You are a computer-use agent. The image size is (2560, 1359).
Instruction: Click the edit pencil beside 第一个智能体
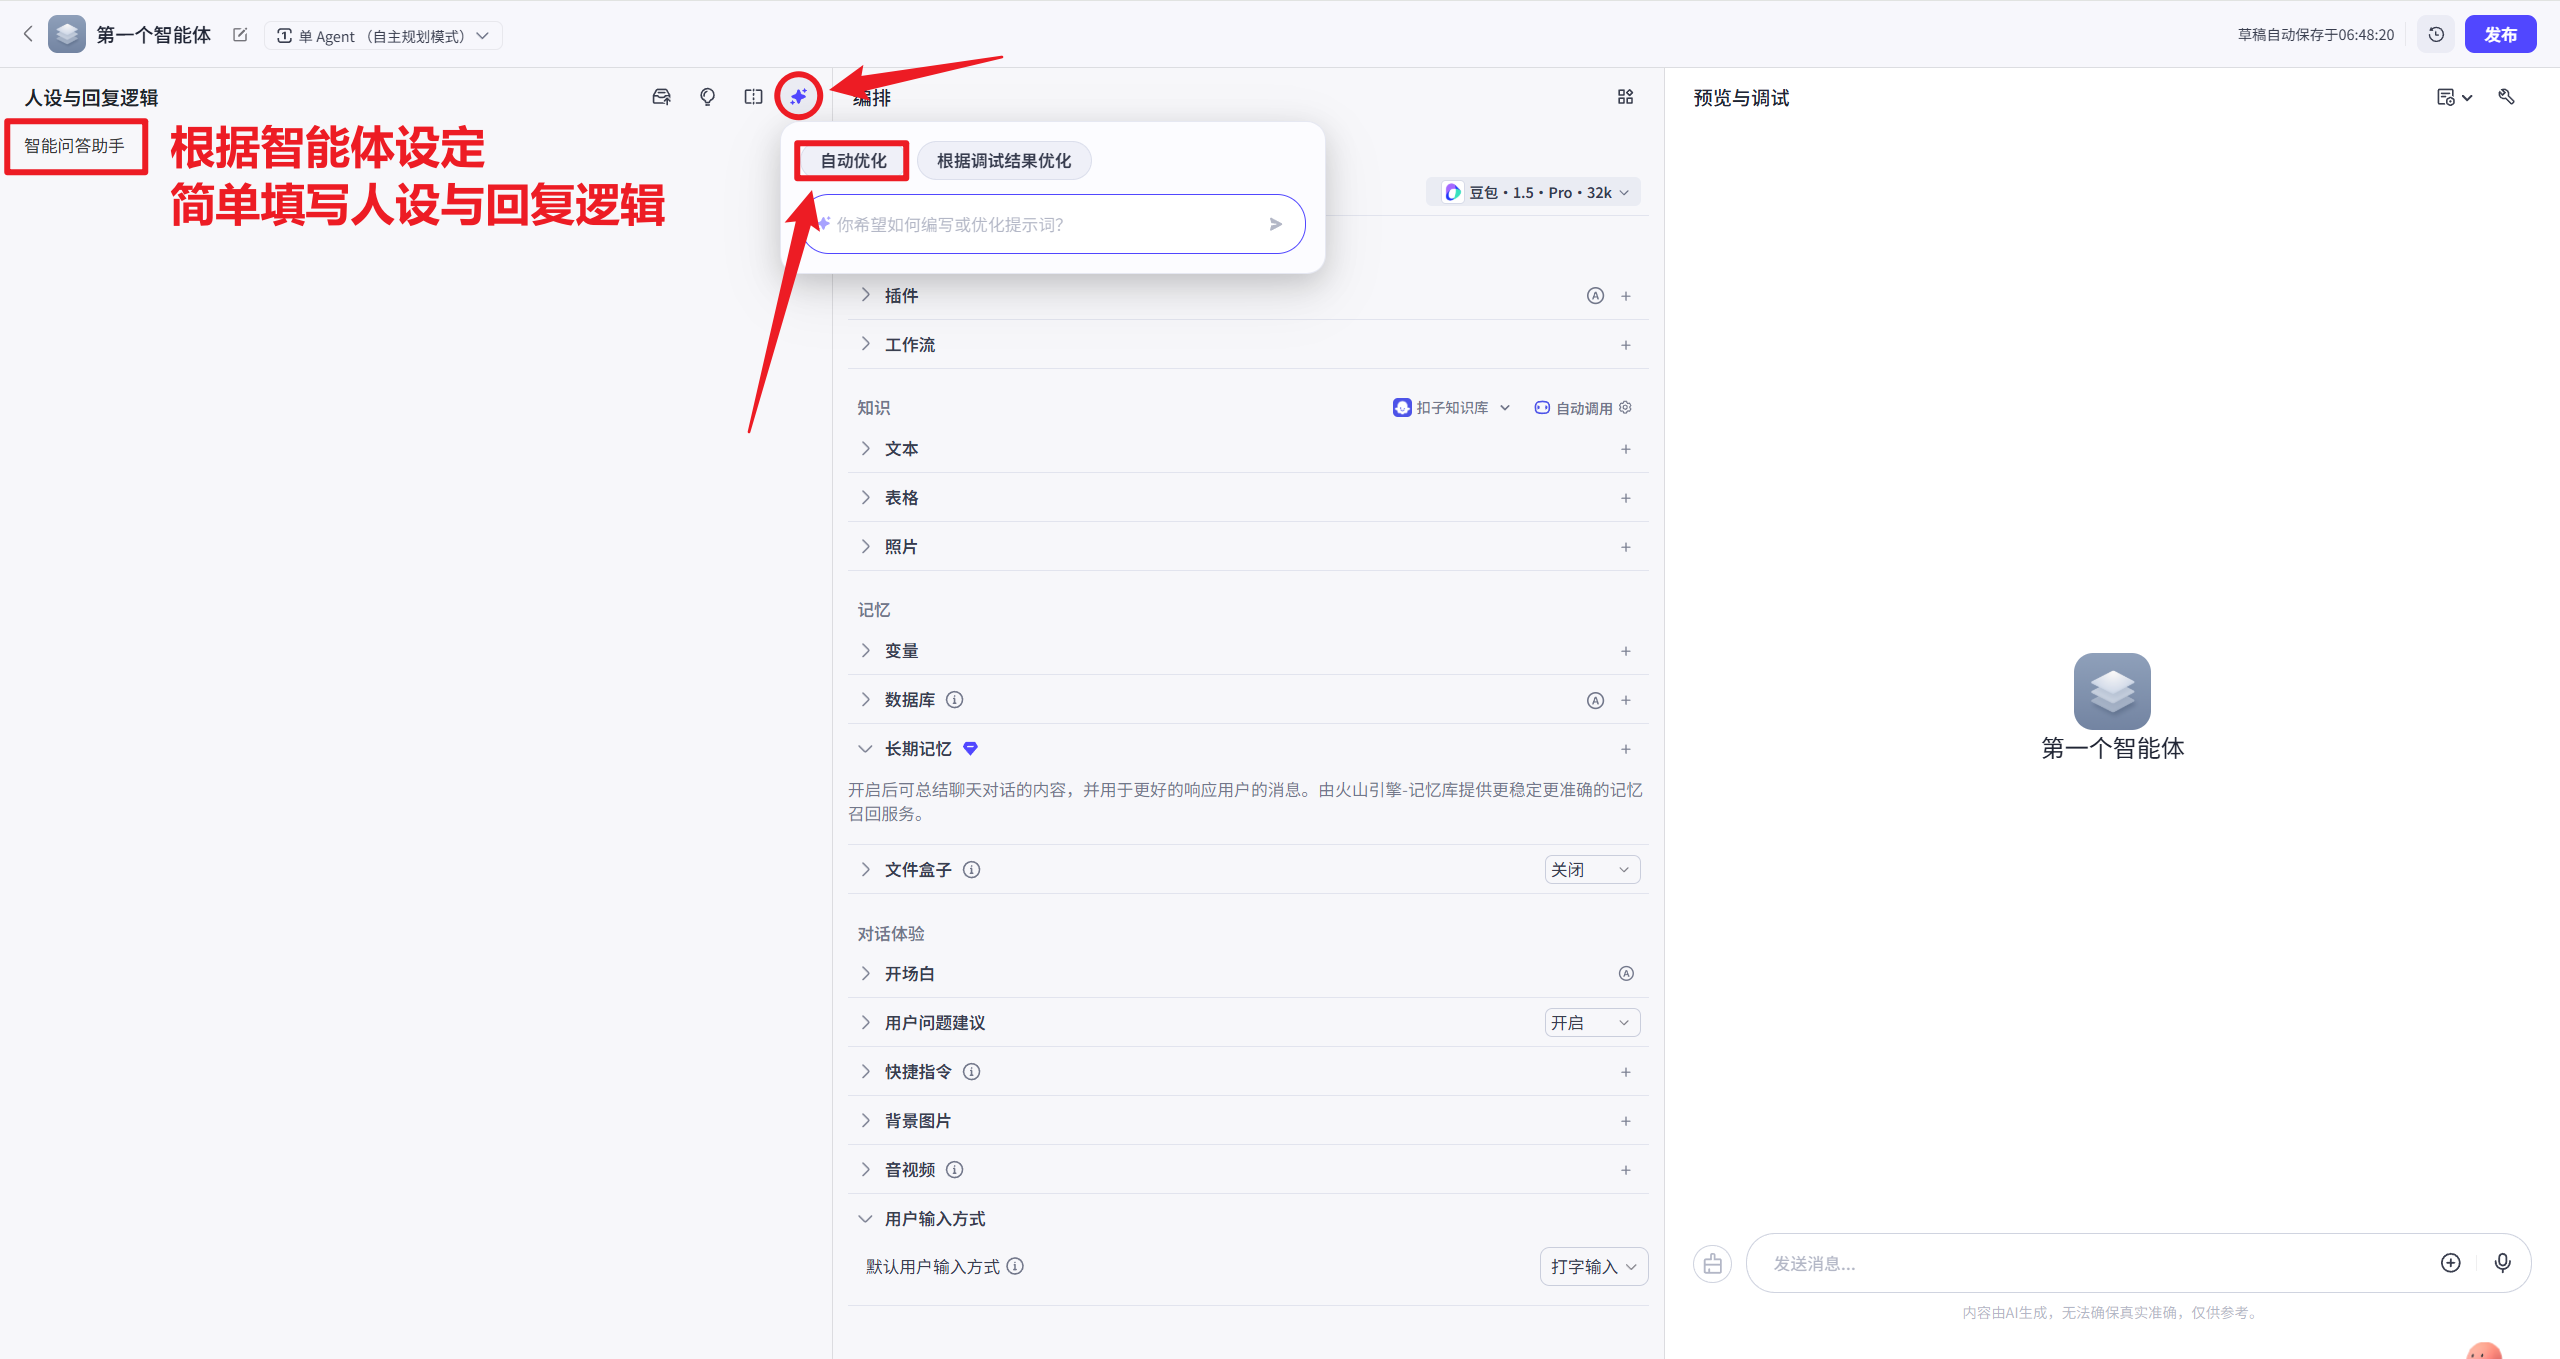click(240, 34)
